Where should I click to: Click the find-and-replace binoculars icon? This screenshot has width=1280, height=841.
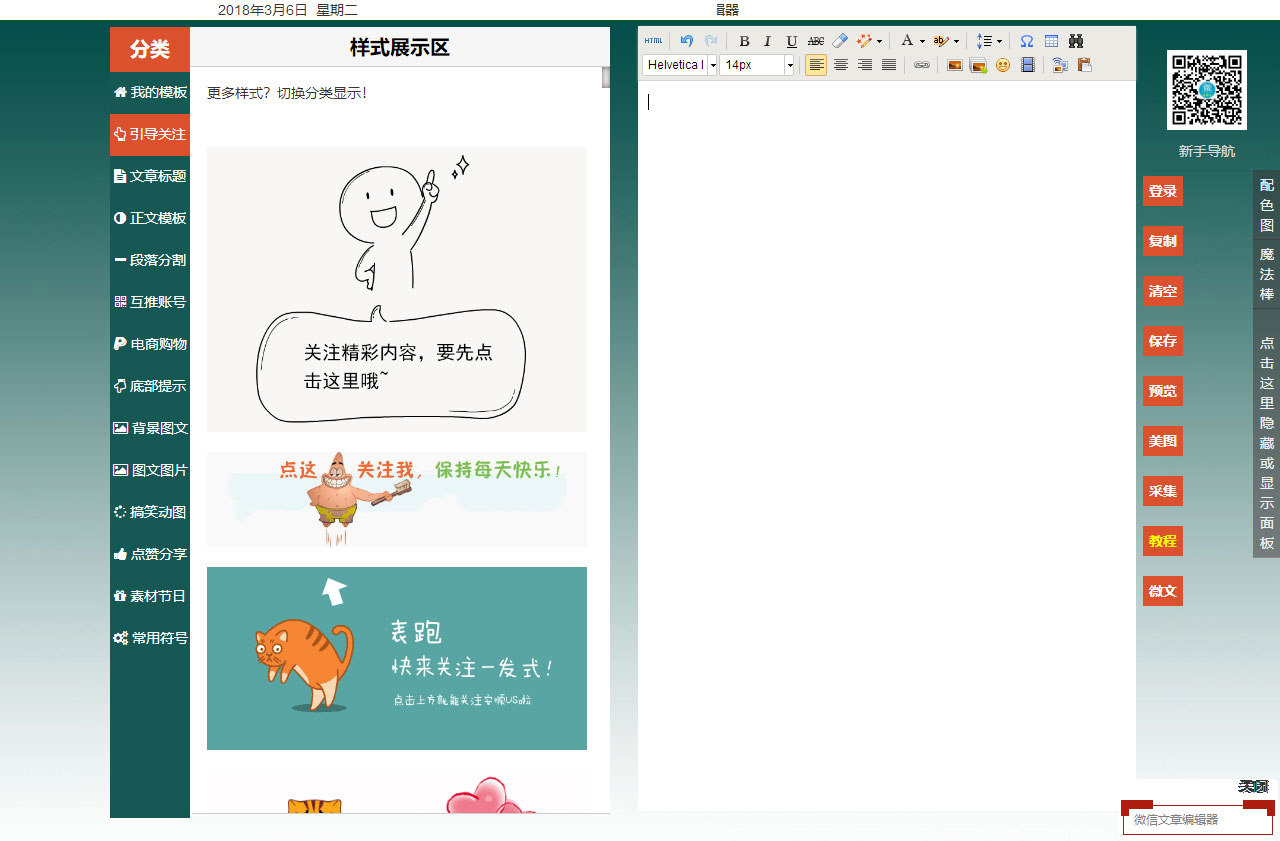pos(1078,41)
